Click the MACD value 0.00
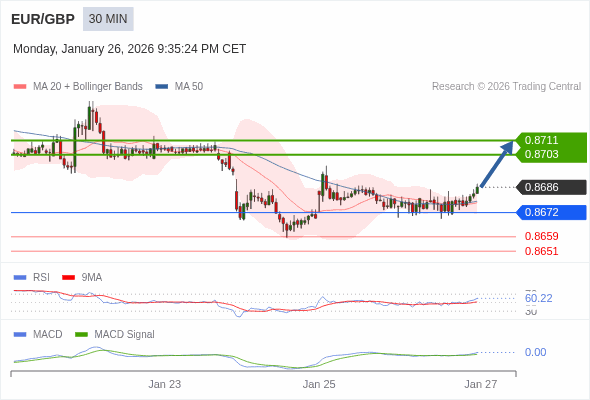Image resolution: width=590 pixels, height=400 pixels. point(535,352)
